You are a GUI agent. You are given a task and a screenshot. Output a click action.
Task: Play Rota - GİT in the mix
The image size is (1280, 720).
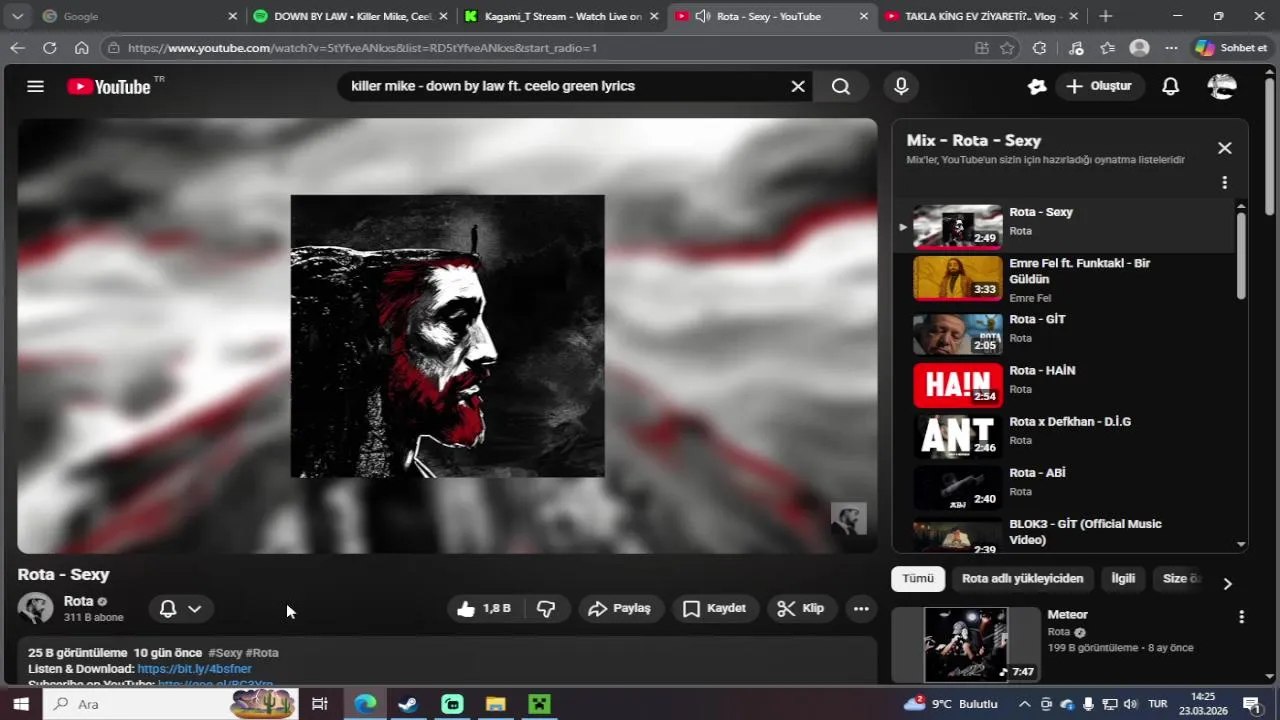coord(1065,334)
